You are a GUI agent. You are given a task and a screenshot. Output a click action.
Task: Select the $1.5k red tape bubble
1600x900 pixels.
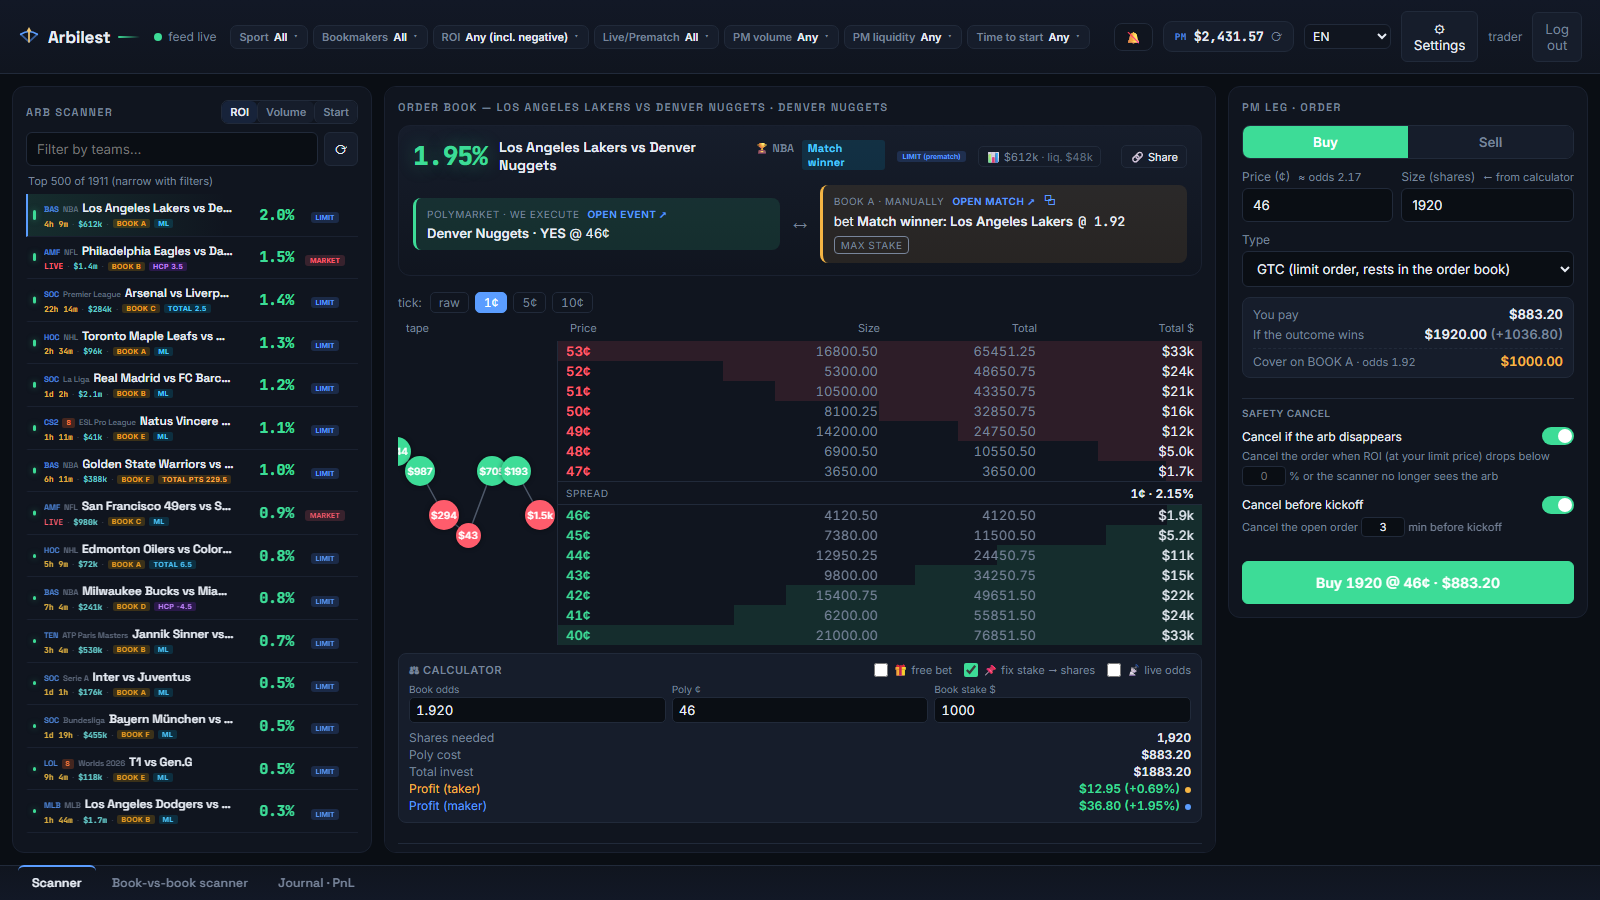[x=540, y=515]
